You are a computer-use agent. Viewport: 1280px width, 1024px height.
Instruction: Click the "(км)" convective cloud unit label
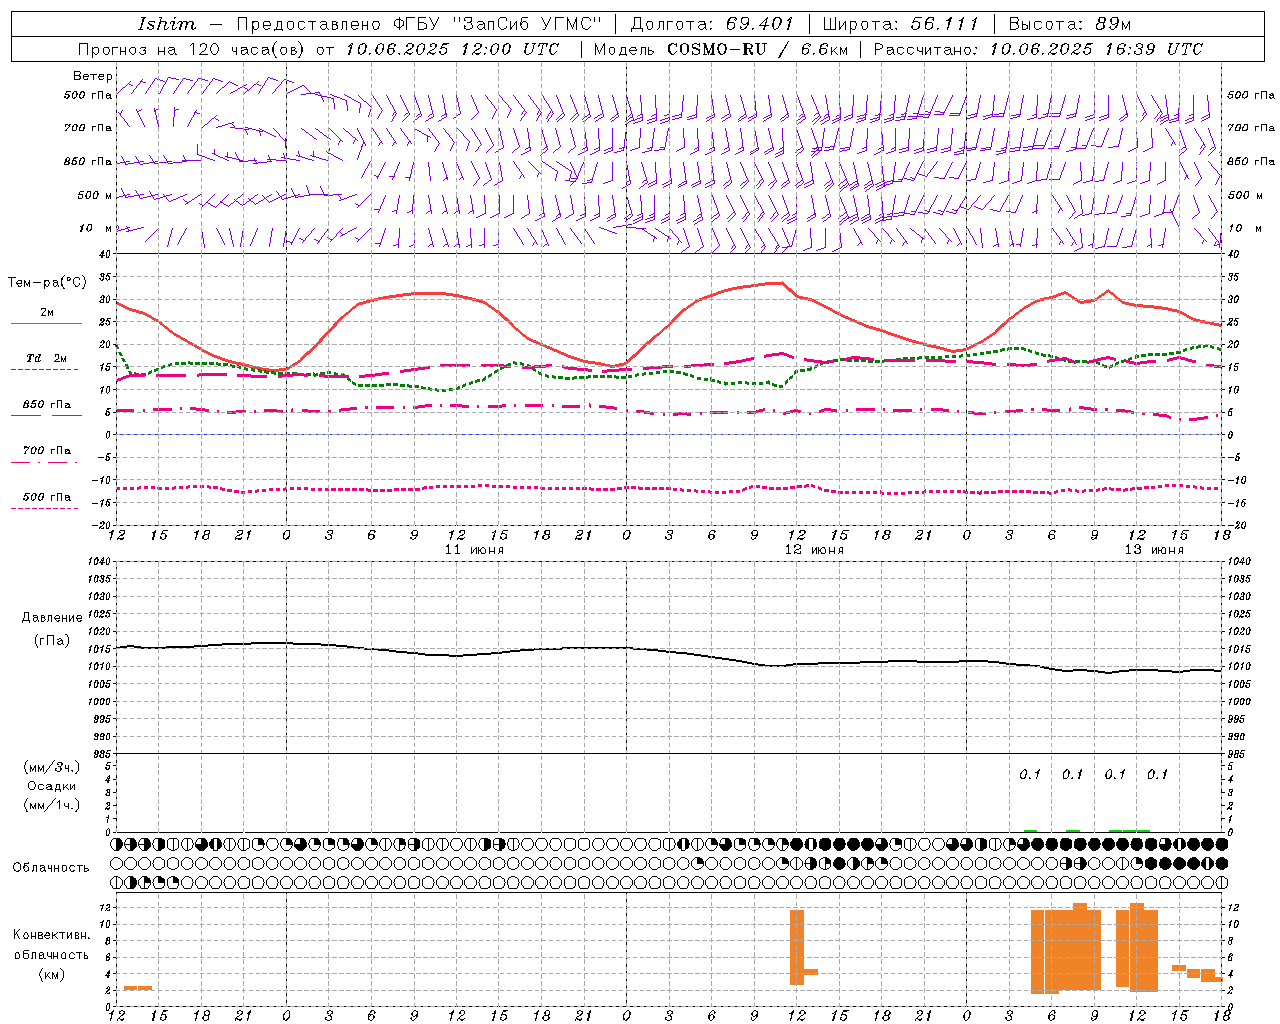coord(52,974)
